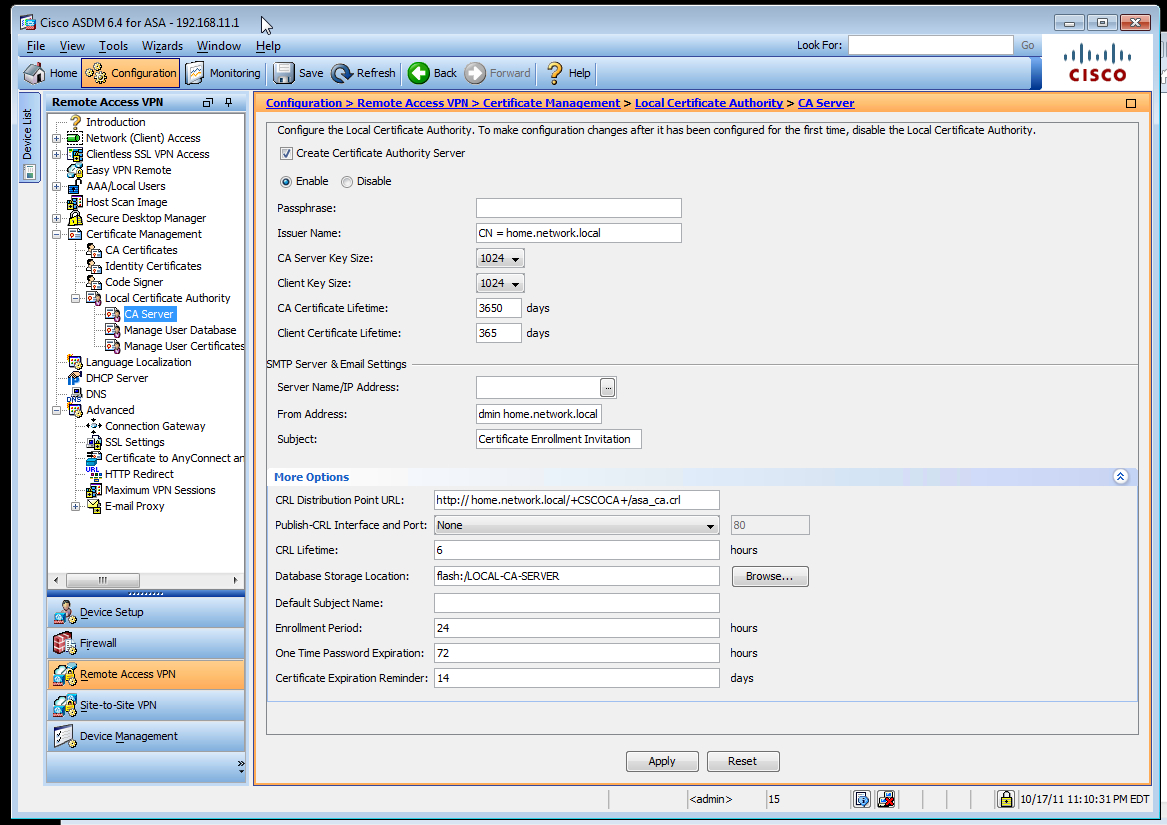Open the Help menu
Image resolution: width=1167 pixels, height=825 pixels.
point(268,46)
